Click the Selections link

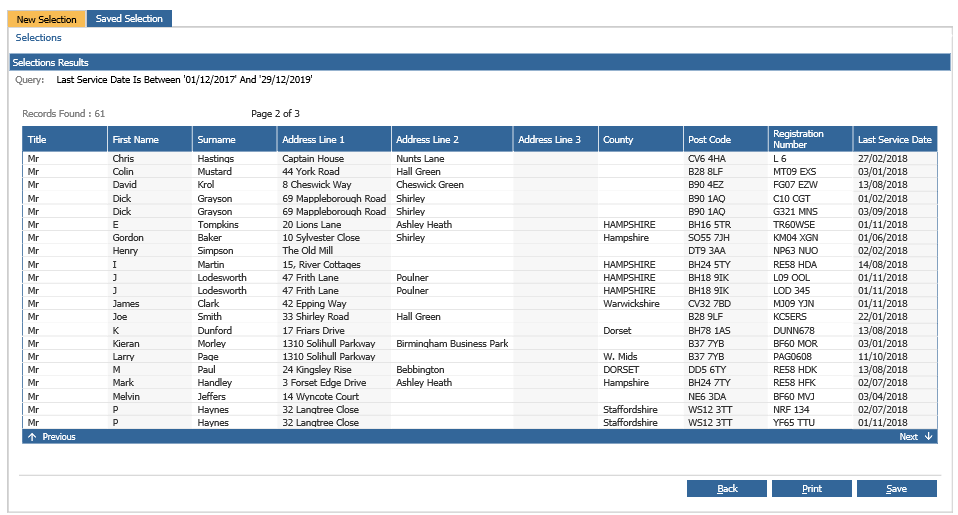coord(38,38)
